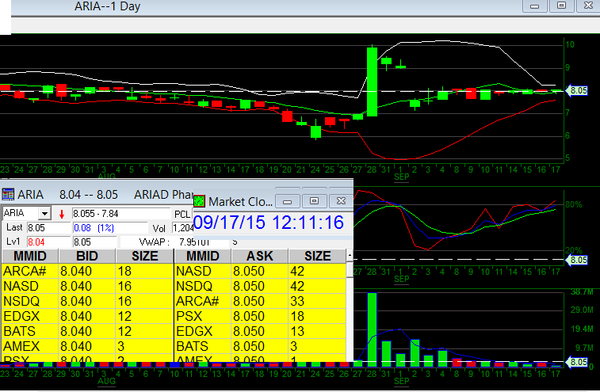Click the ASK column header
Screen dimensions: 600x392
point(260,256)
